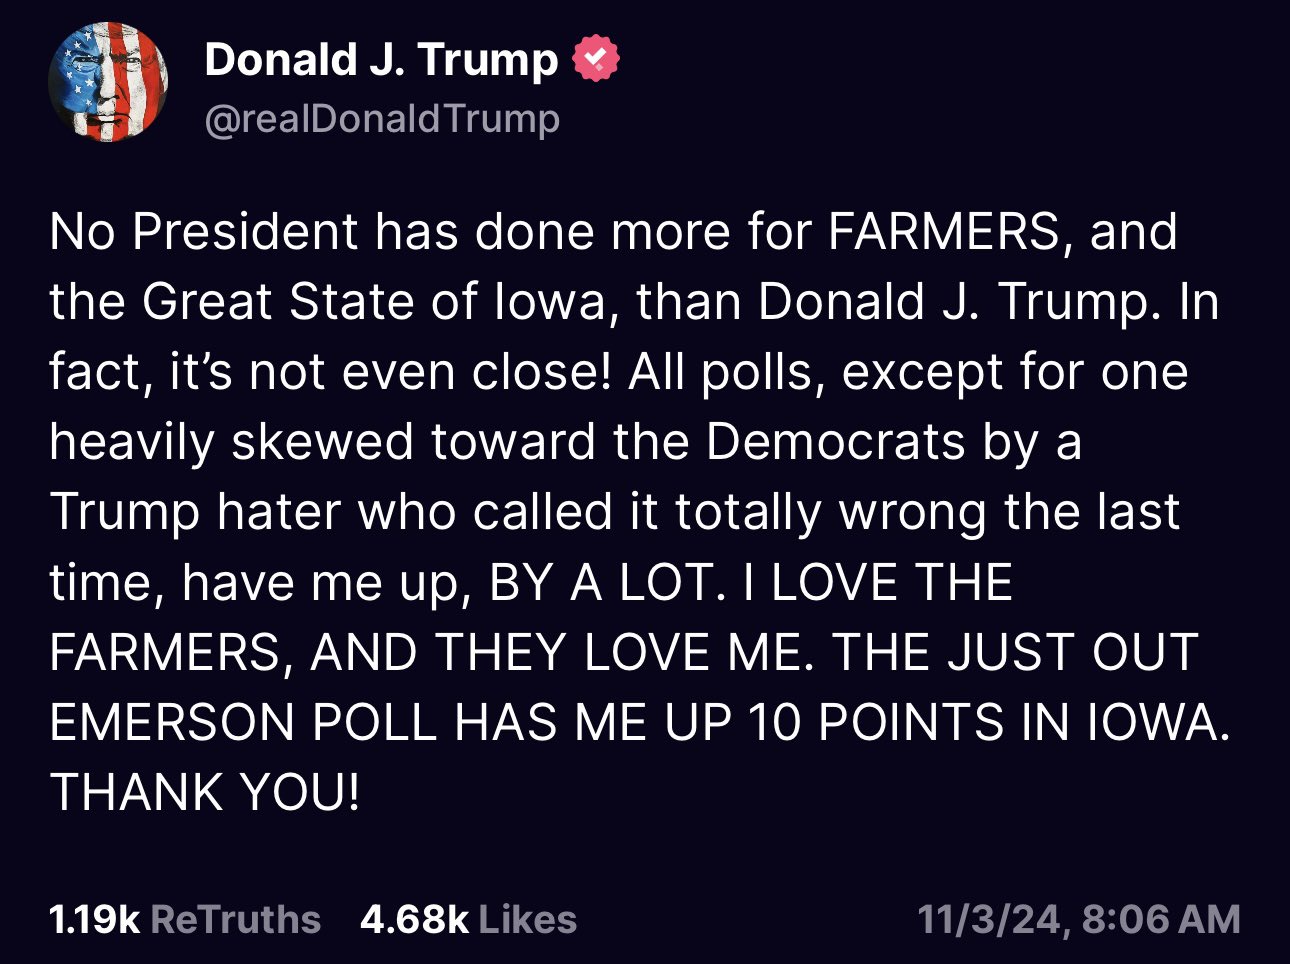Image resolution: width=1290 pixels, height=964 pixels.
Task: Click the phrase 'Great State of Iowa'
Action: click(372, 302)
